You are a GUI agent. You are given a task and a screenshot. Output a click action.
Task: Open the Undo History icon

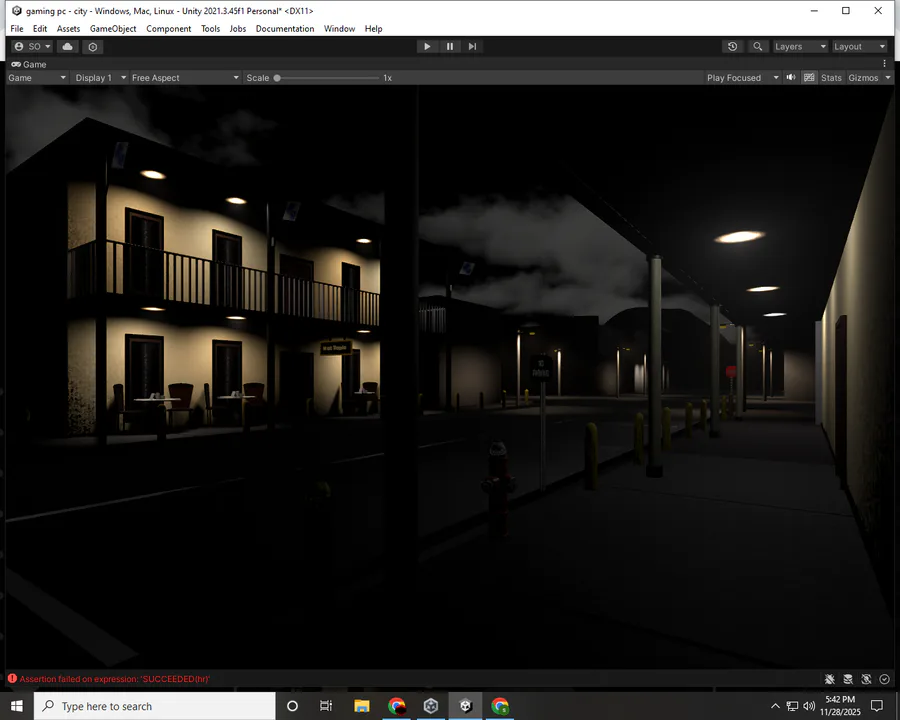[x=732, y=47]
